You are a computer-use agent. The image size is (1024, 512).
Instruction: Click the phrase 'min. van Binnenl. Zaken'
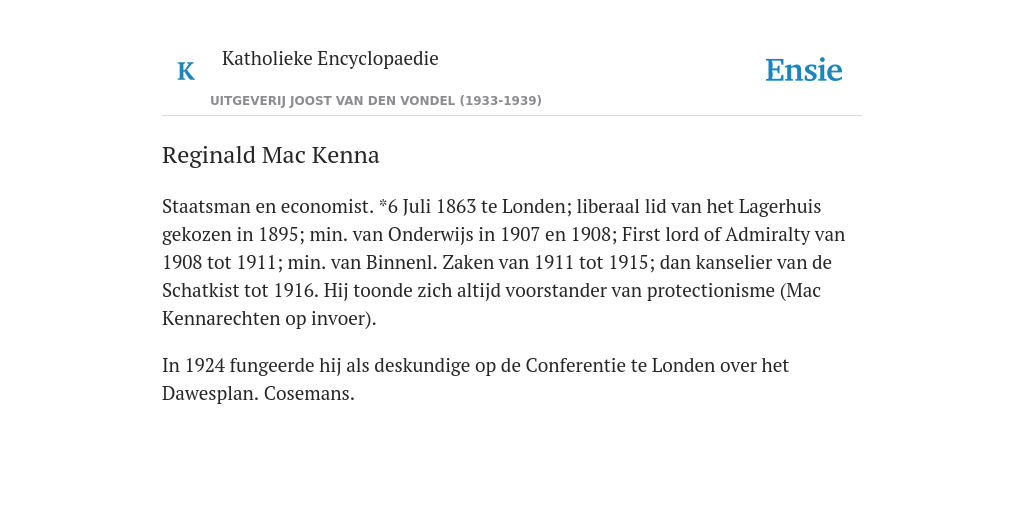[391, 263]
